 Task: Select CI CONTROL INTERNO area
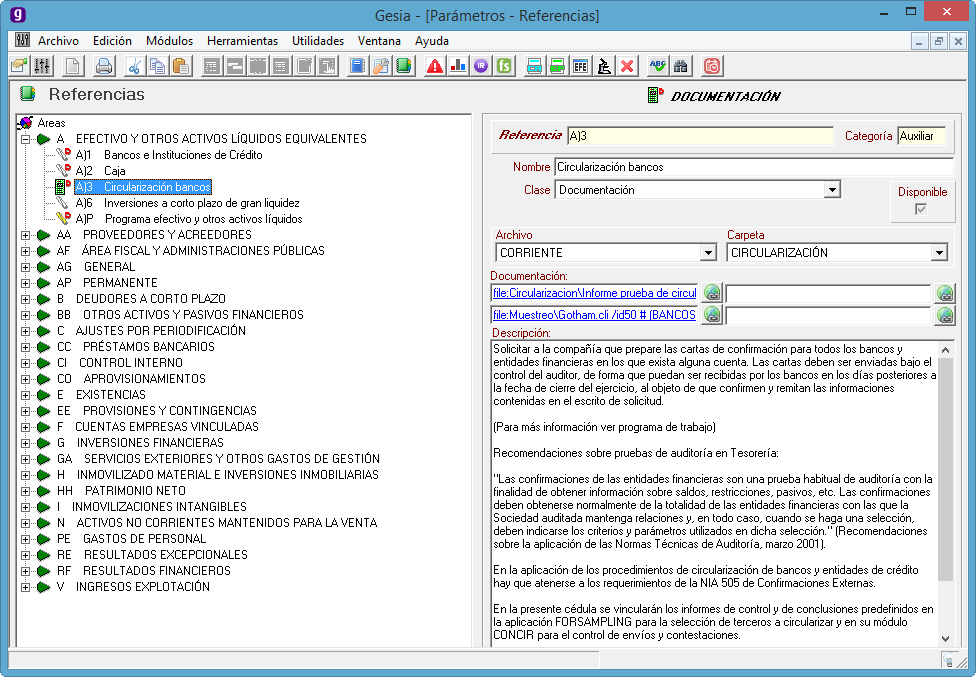click(120, 363)
